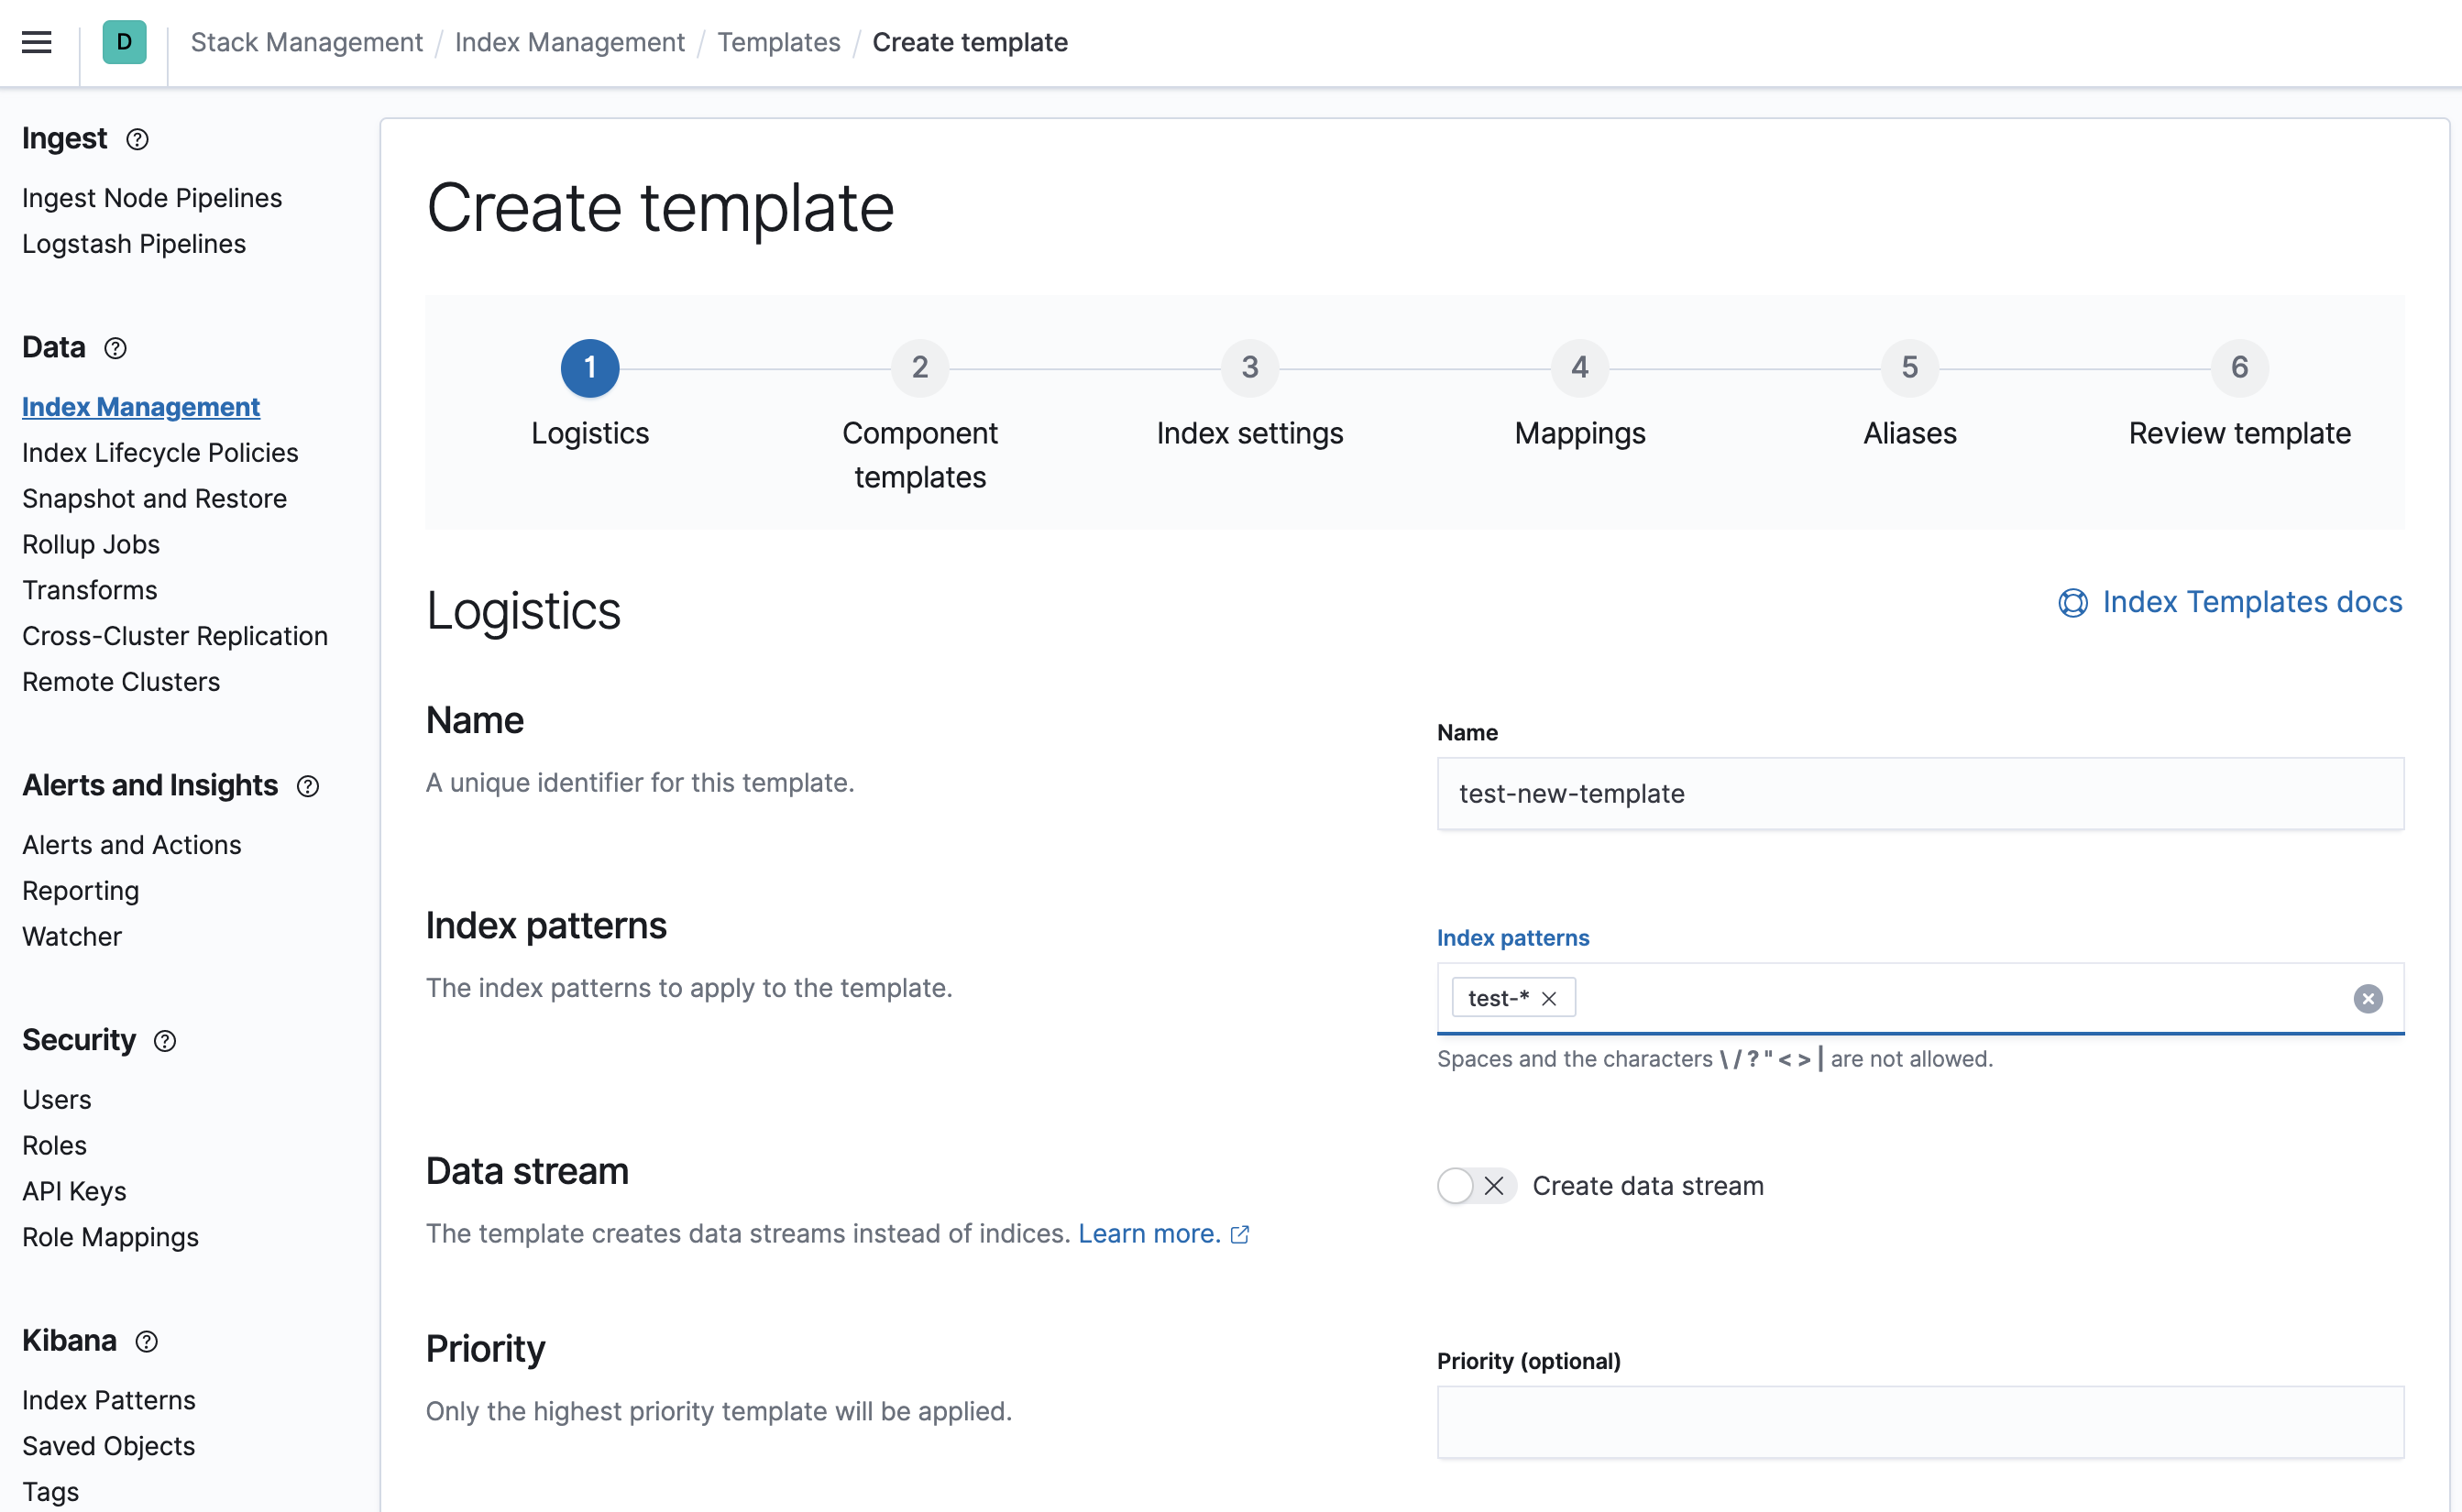This screenshot has width=2462, height=1512.
Task: Open Index Lifecycle Policies in sidebar
Action: [160, 453]
